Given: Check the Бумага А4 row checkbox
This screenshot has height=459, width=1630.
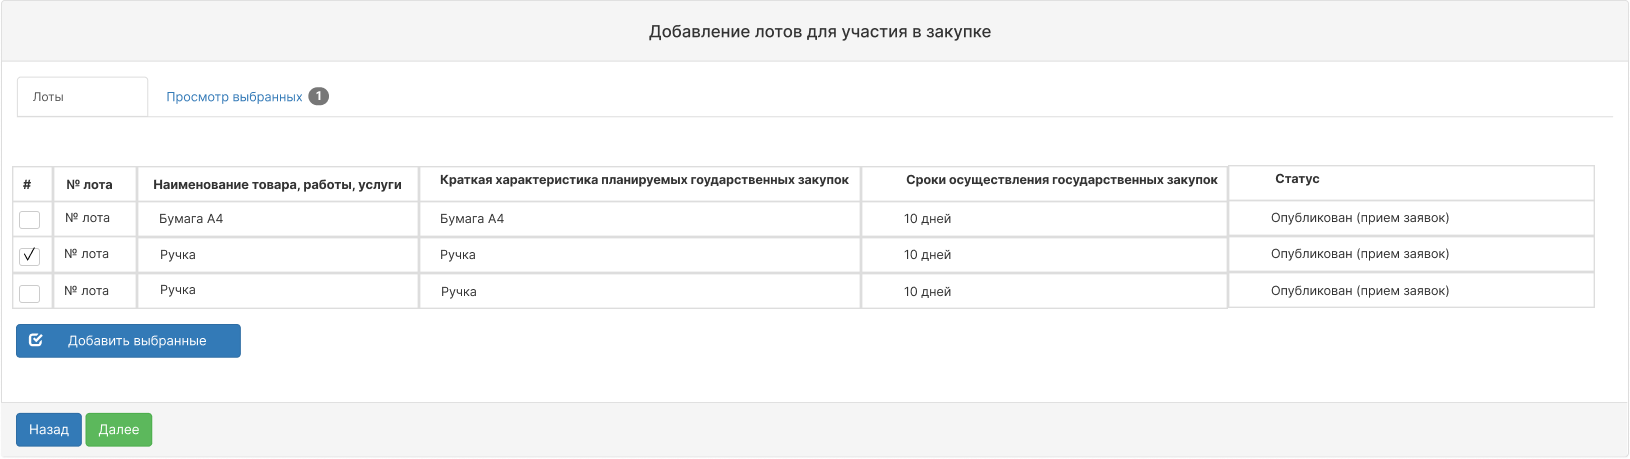Looking at the screenshot, I should pos(30,219).
